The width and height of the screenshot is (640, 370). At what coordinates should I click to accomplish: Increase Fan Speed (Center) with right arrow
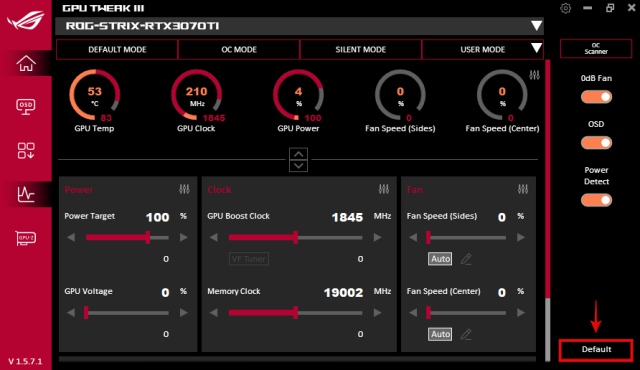(521, 313)
